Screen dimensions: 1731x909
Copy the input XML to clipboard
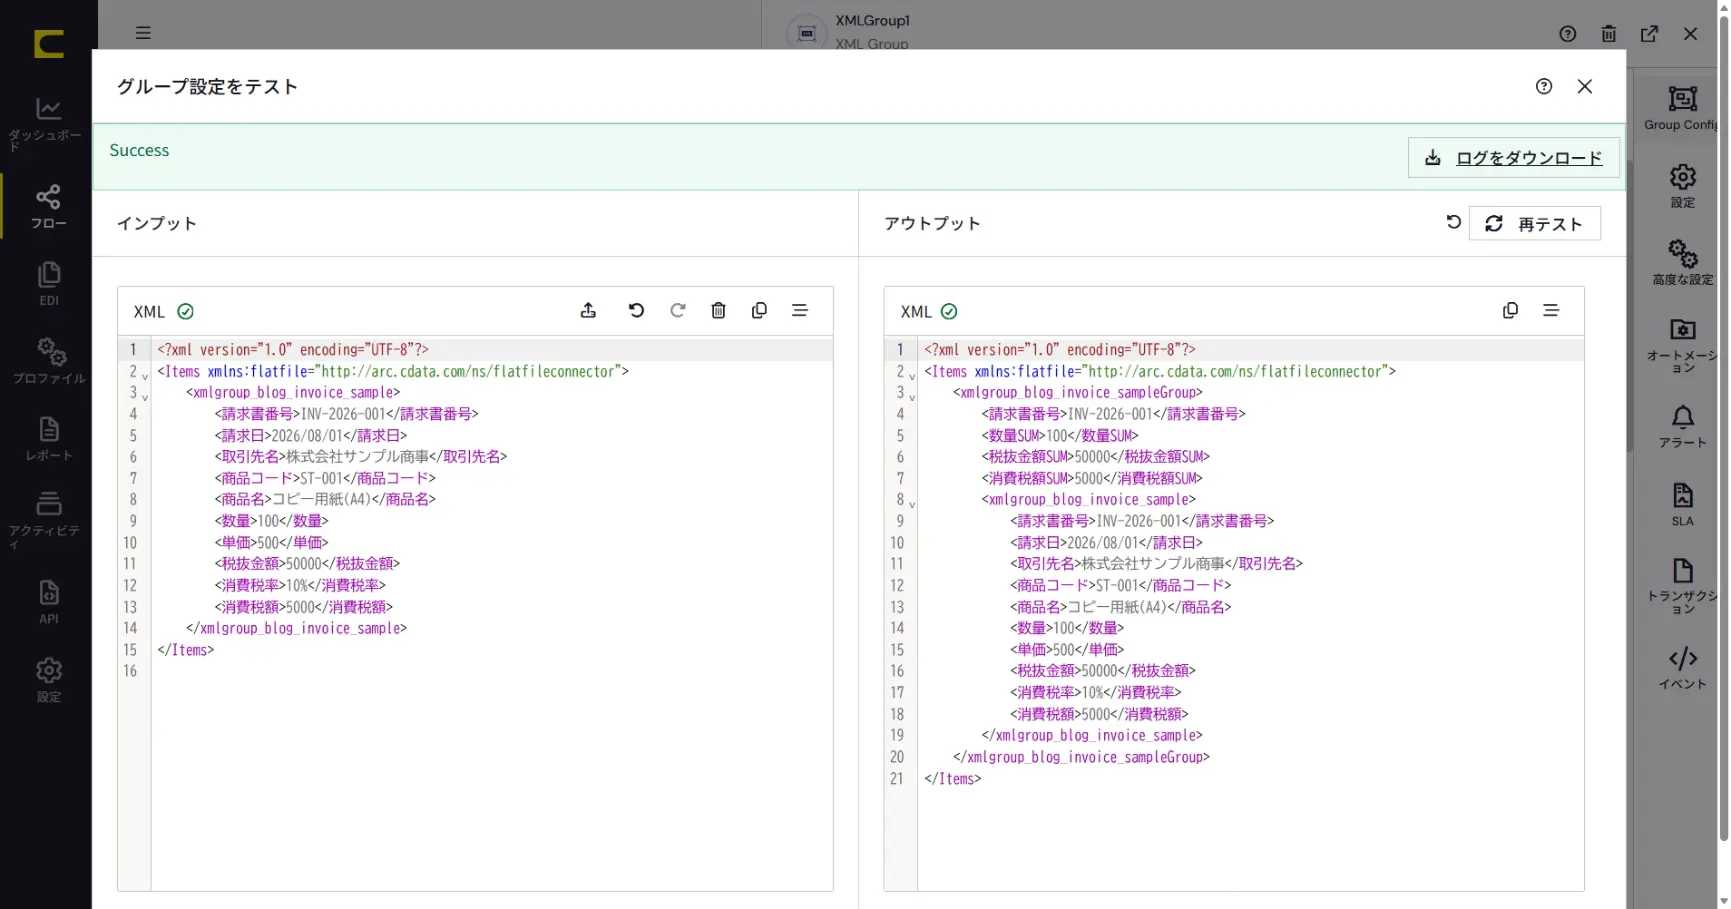(x=759, y=311)
